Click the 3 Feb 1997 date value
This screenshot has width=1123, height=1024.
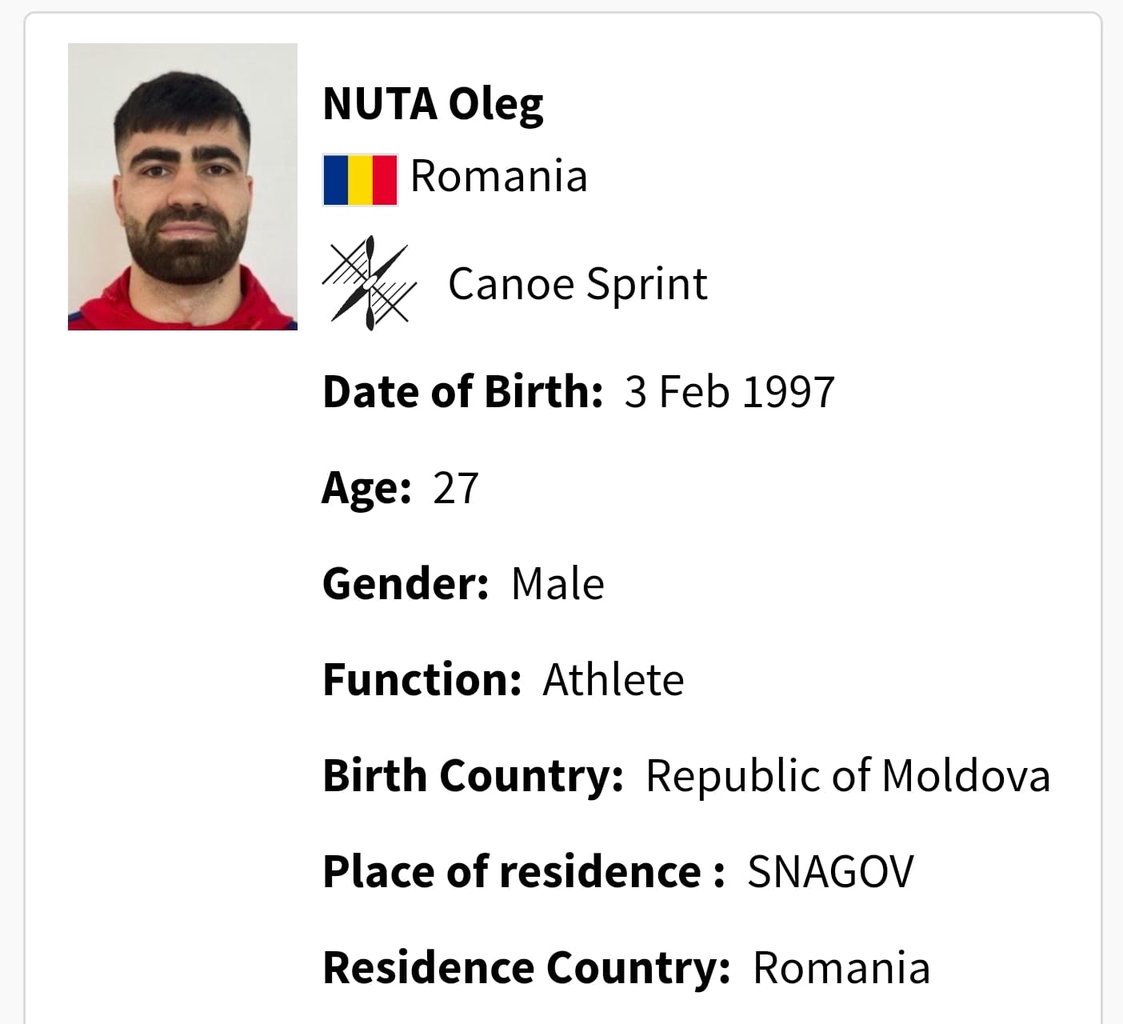729,392
